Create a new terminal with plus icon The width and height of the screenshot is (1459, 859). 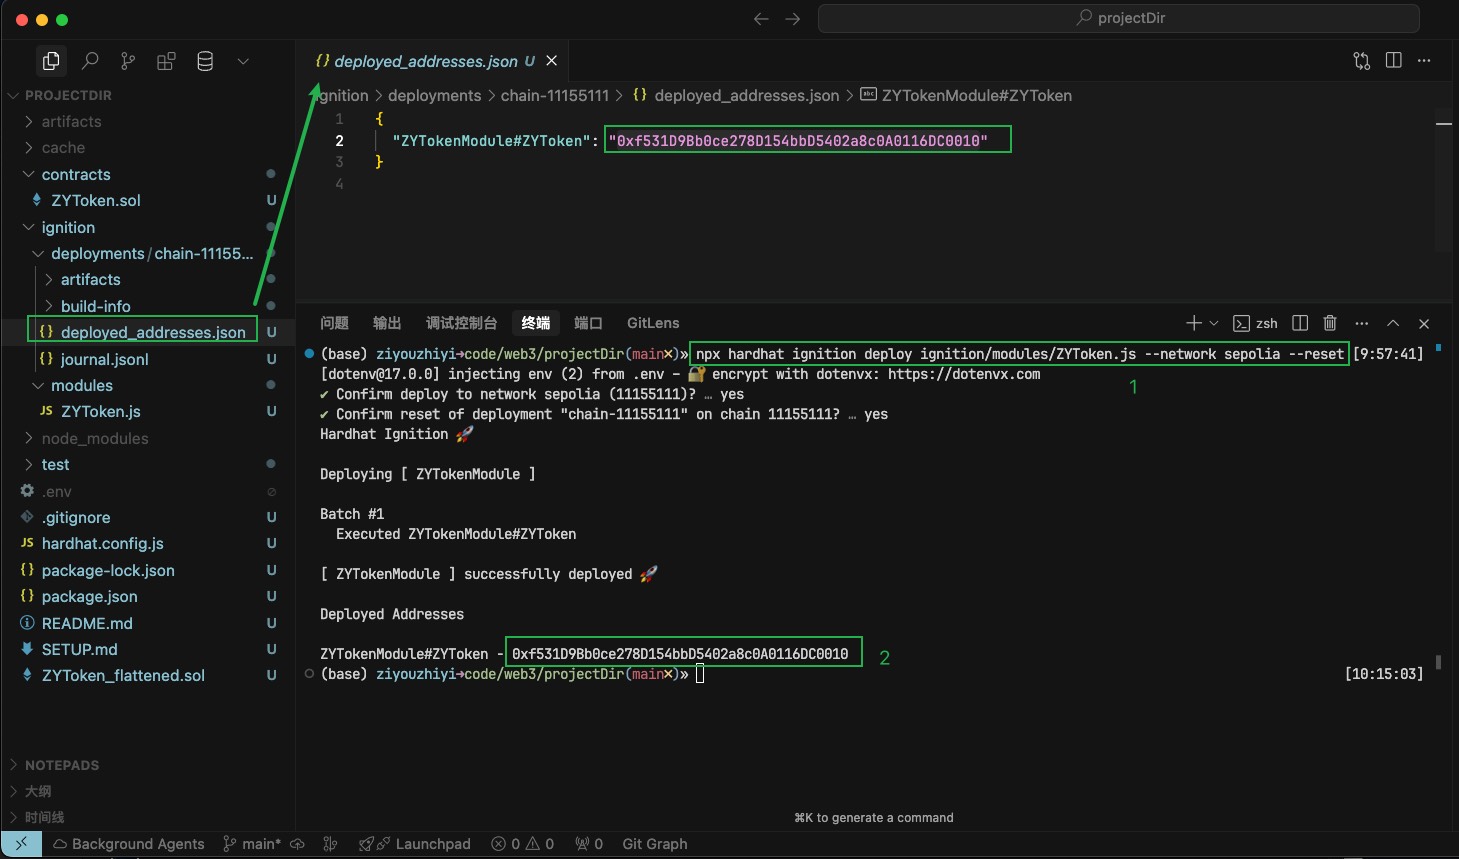coord(1193,323)
